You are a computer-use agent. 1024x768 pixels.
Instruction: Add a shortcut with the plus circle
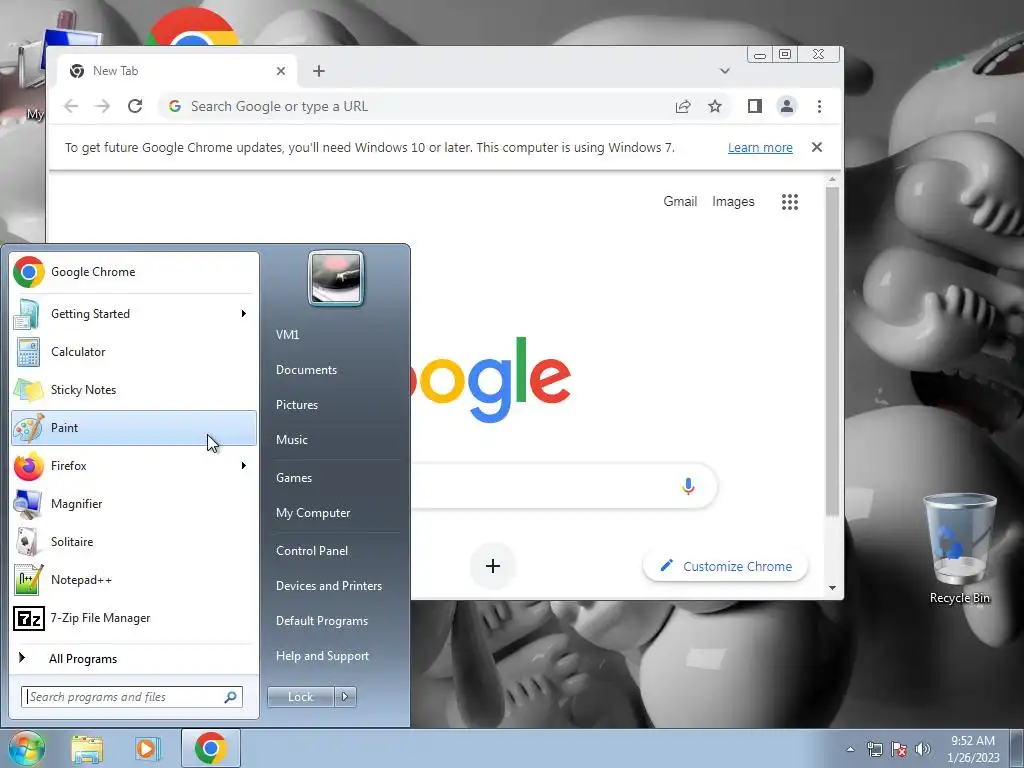(x=493, y=566)
